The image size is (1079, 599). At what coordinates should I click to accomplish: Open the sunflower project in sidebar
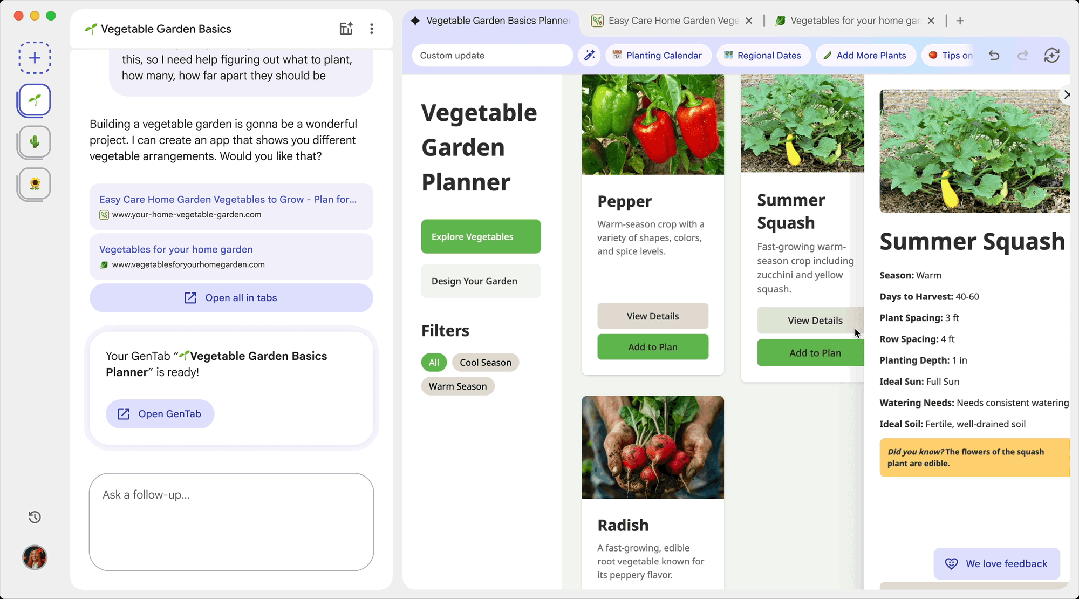coord(35,184)
